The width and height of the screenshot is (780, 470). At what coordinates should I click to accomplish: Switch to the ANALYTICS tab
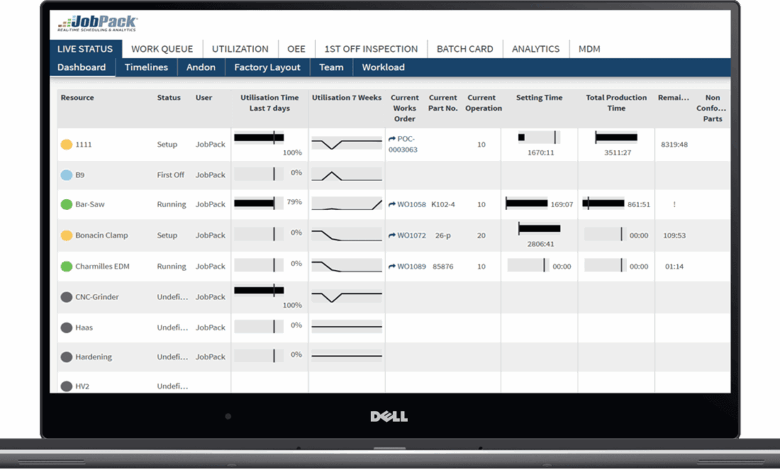pos(535,49)
